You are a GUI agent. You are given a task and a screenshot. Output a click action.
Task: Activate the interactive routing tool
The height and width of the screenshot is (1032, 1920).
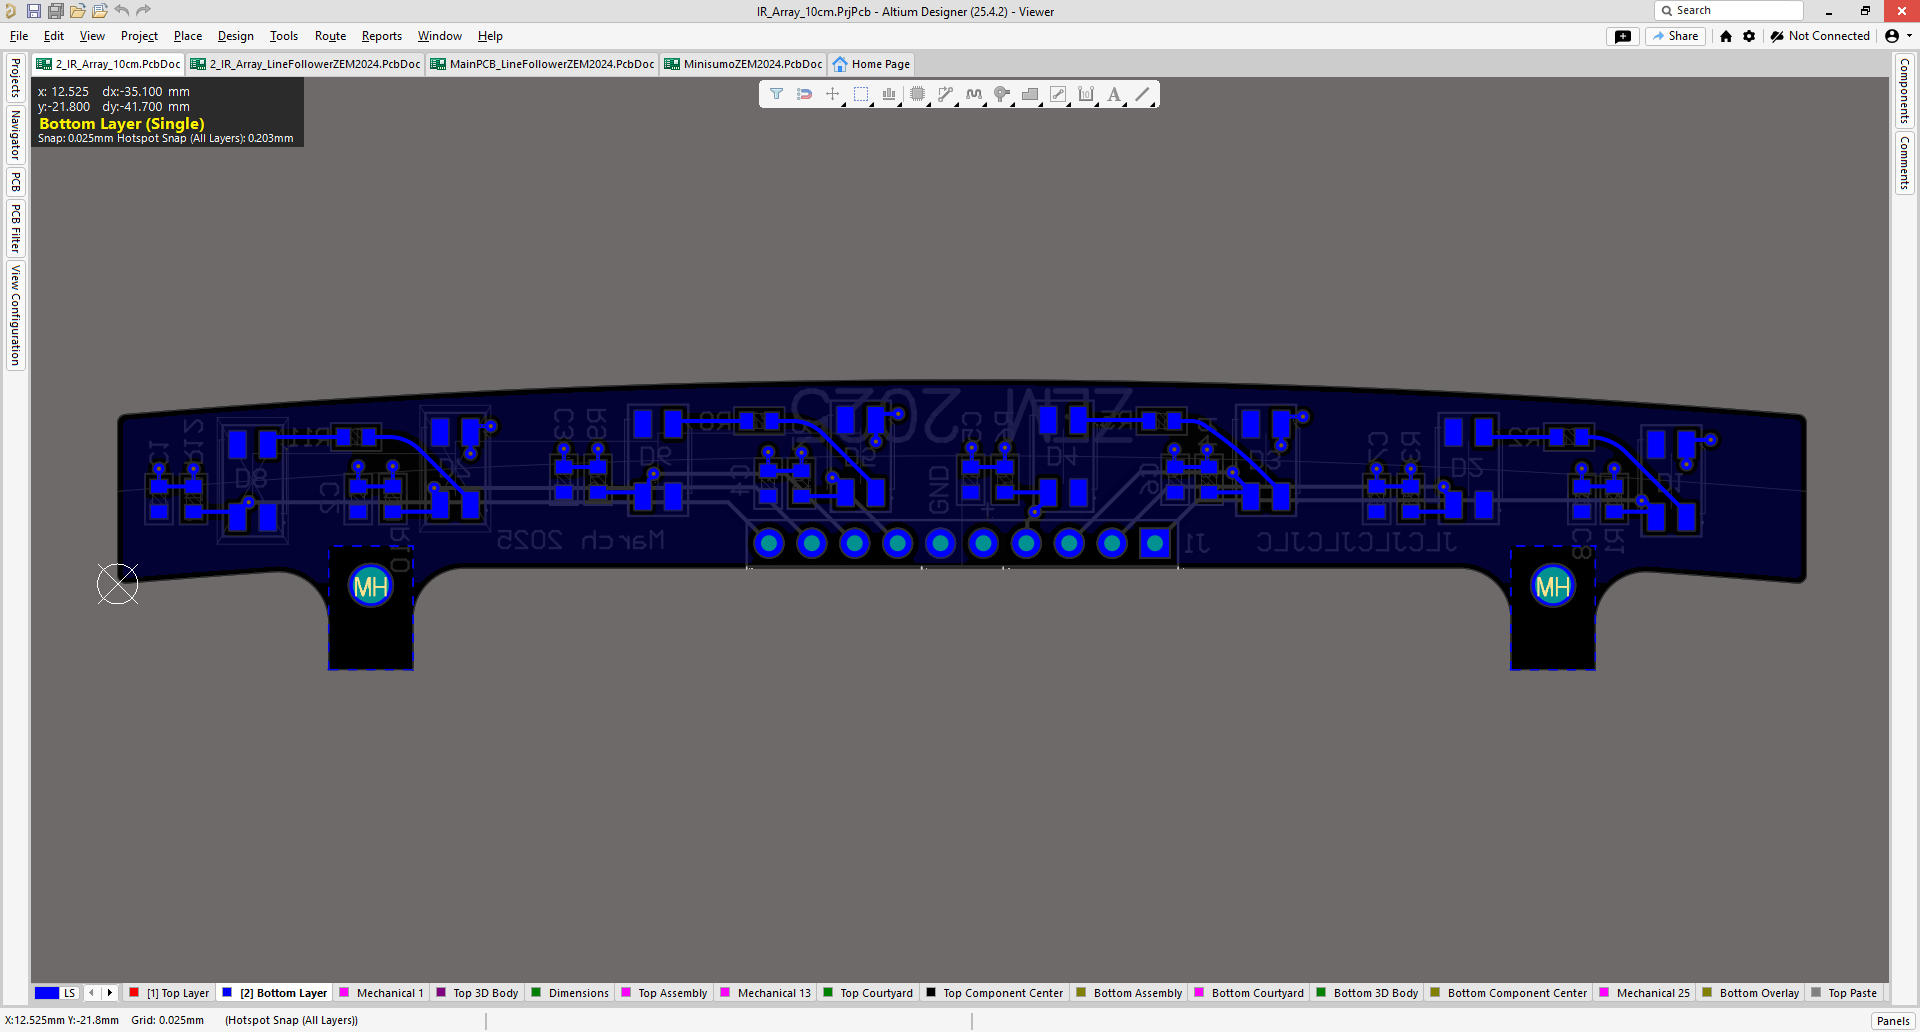pos(945,94)
